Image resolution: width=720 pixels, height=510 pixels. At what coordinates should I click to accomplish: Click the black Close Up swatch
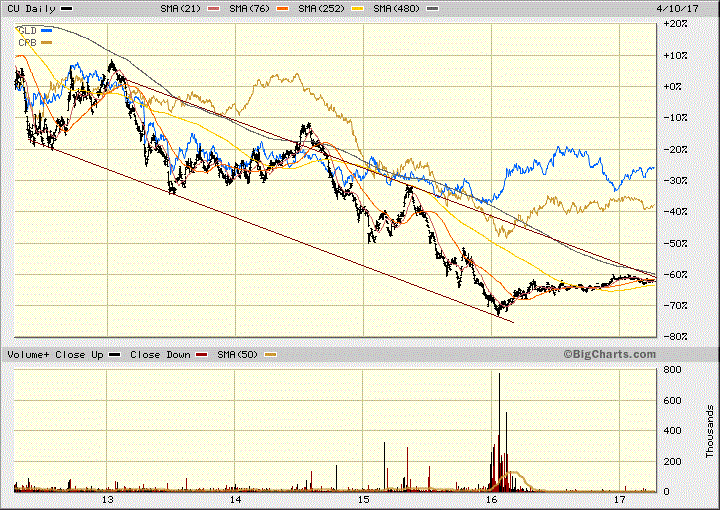(x=115, y=355)
